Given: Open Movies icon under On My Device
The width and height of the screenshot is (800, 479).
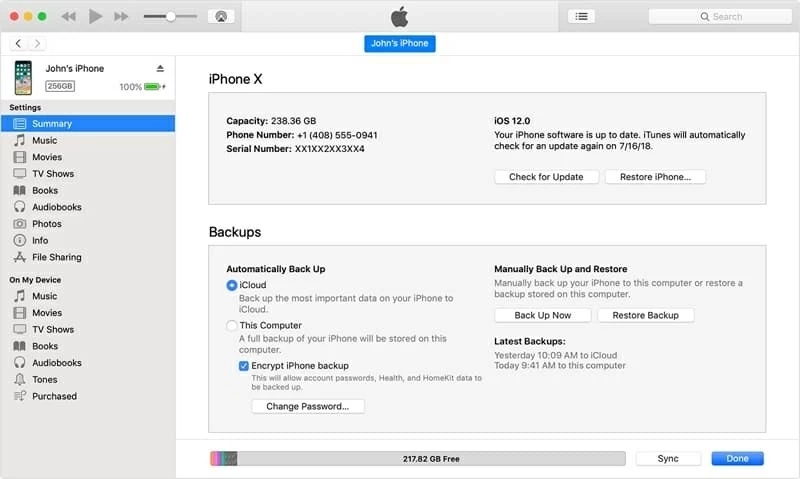Looking at the screenshot, I should [x=19, y=313].
